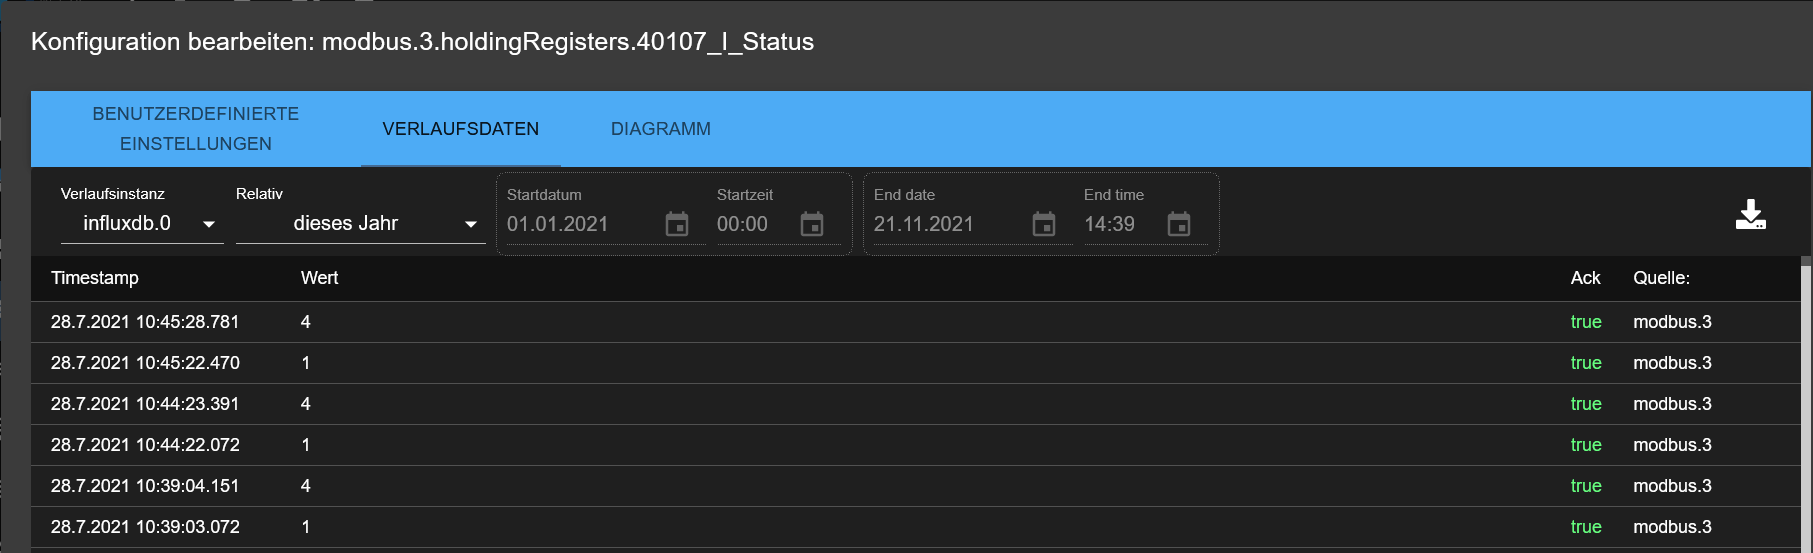
Task: Open time picker for Startzeit
Action: tap(812, 224)
